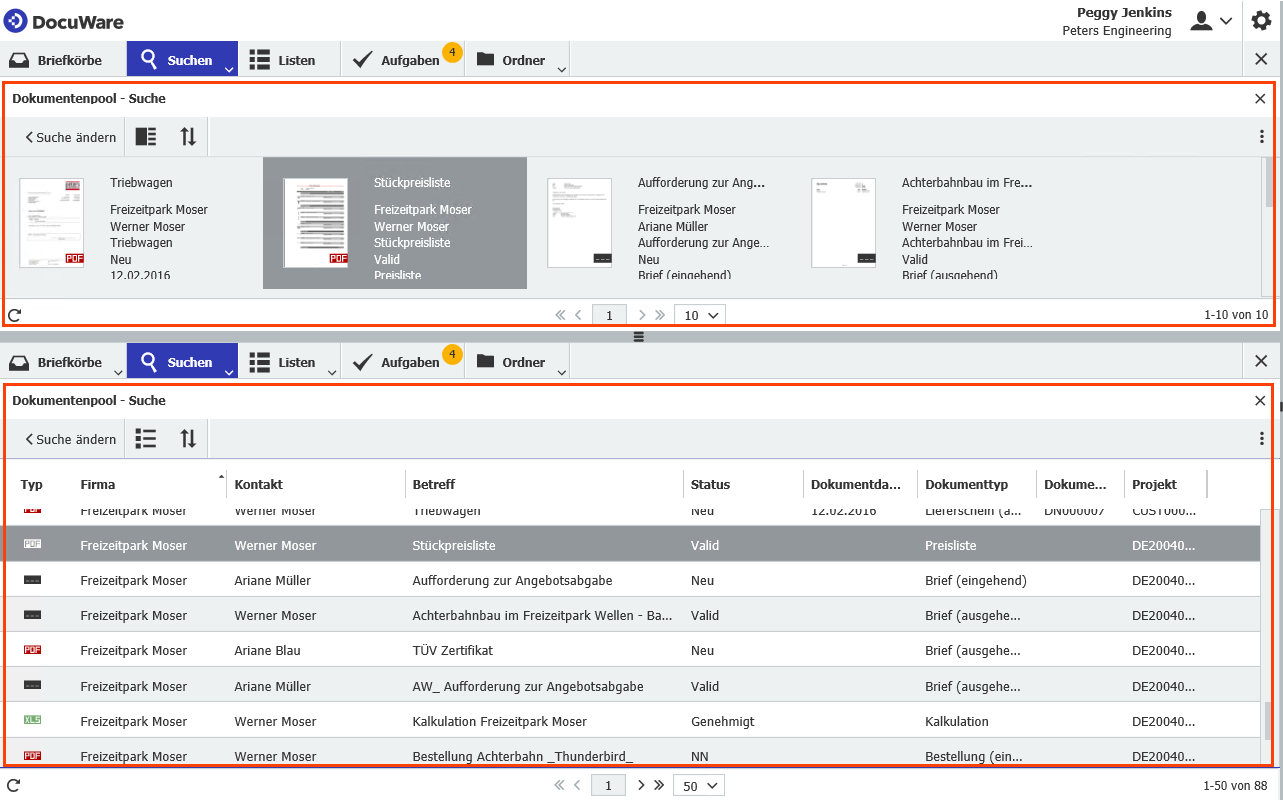Click PDF icon in Stückpreisliste table row
Screen dimensions: 1283x800
point(32,545)
